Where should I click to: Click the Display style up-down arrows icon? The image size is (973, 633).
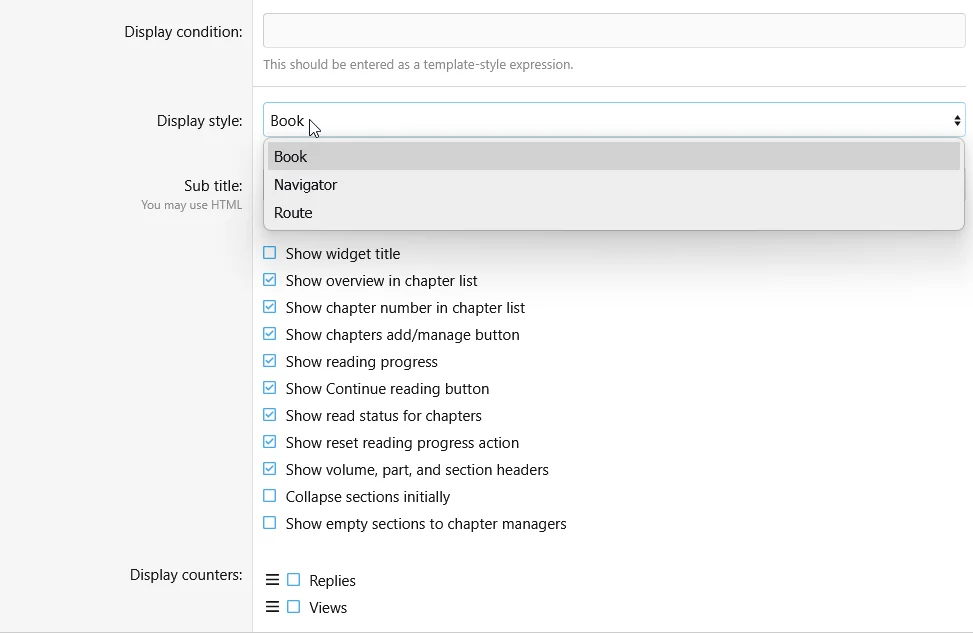tap(957, 120)
